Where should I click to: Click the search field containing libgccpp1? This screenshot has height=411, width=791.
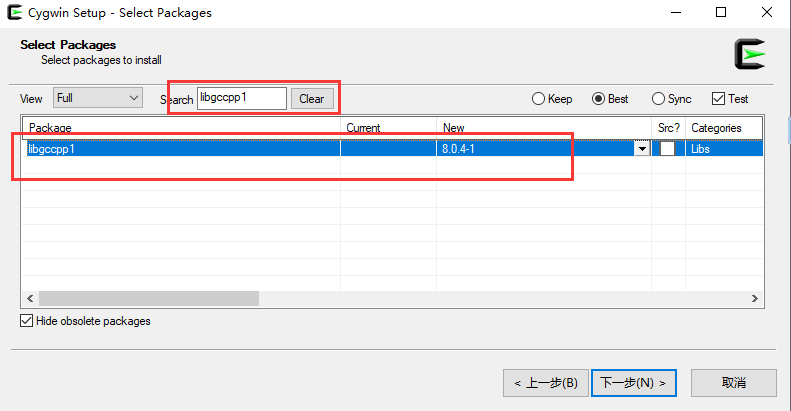pos(242,98)
